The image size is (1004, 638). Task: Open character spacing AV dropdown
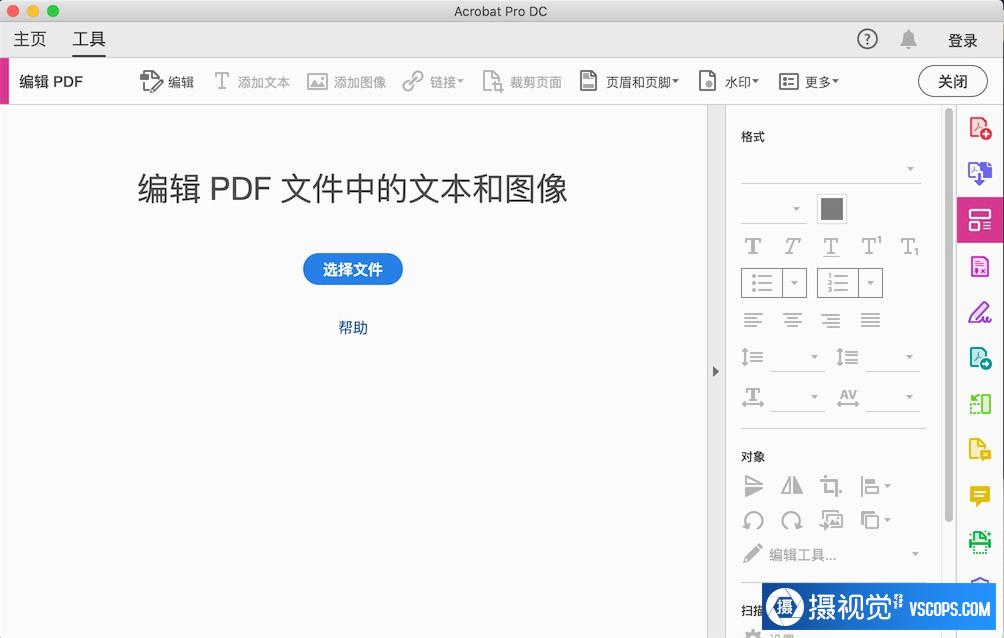click(x=892, y=397)
